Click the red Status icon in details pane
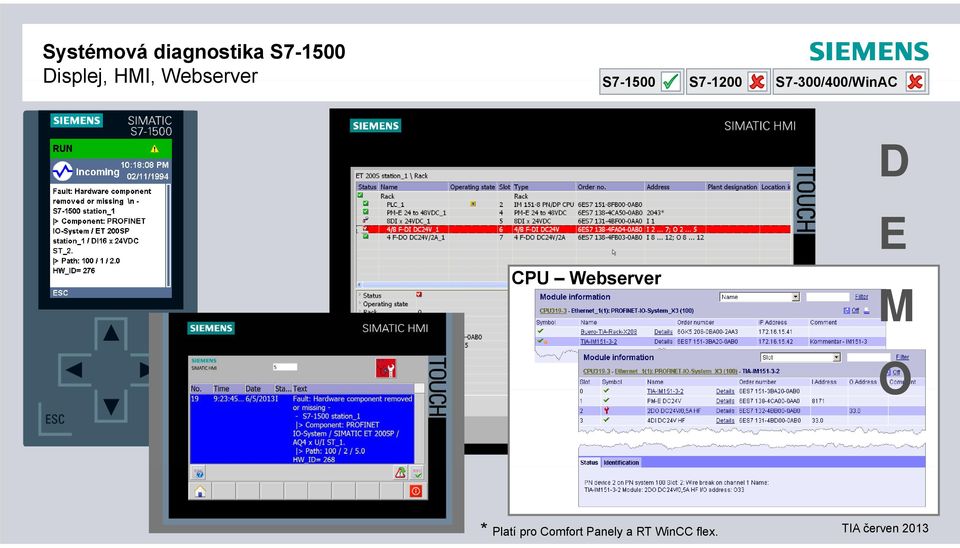Viewport: 960px width, 548px height. 419,295
